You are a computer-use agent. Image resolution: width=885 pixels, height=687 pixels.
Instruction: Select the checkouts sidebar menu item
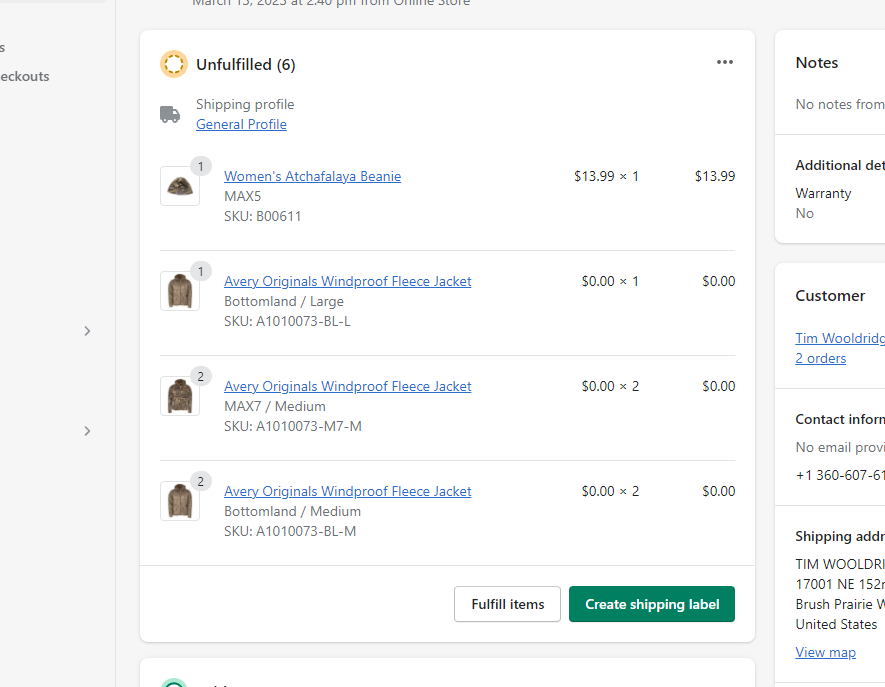click(24, 76)
